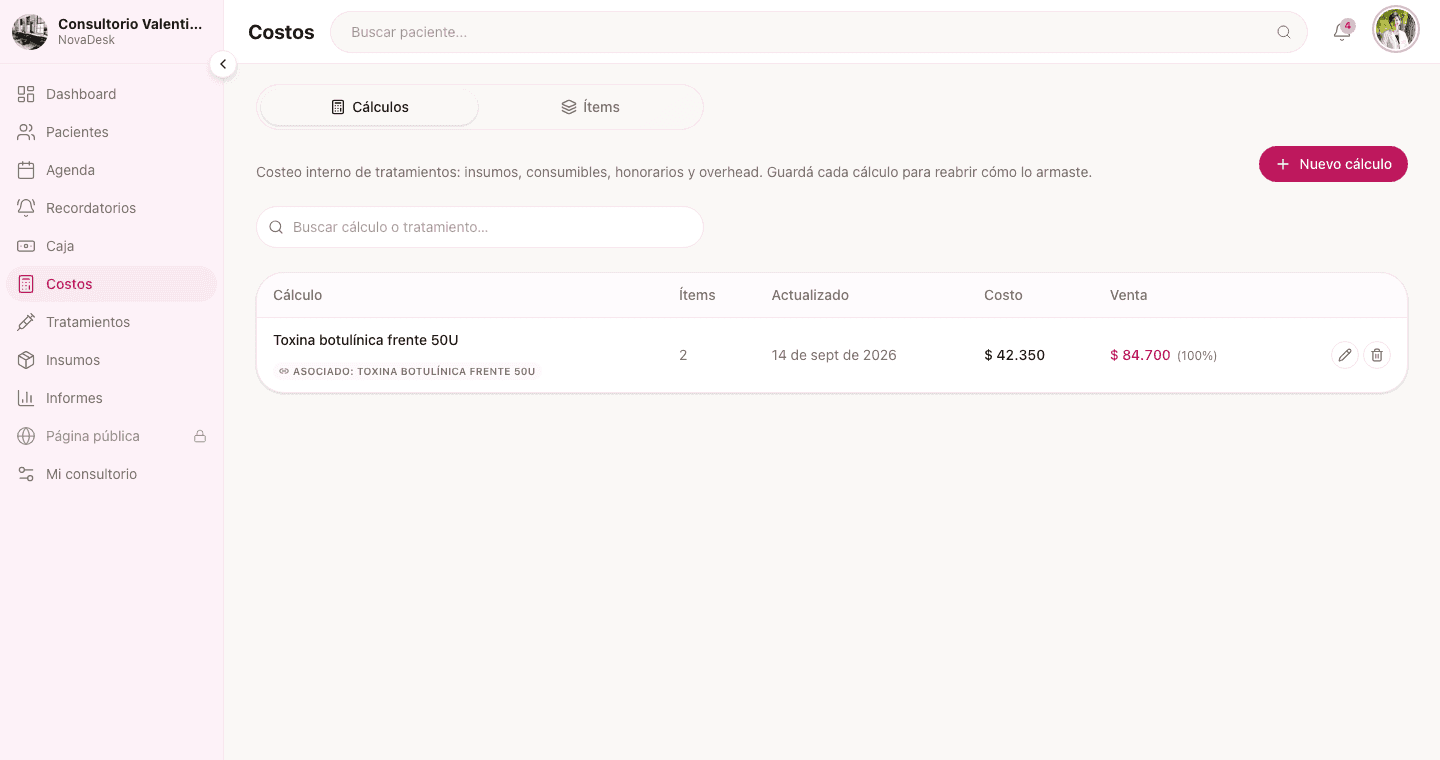The image size is (1440, 760).
Task: Go to Pacientes in the sidebar
Action: pyautogui.click(x=111, y=132)
